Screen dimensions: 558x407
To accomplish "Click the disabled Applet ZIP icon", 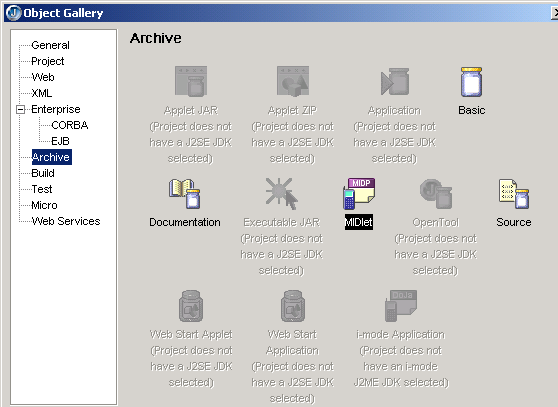I will [x=293, y=81].
